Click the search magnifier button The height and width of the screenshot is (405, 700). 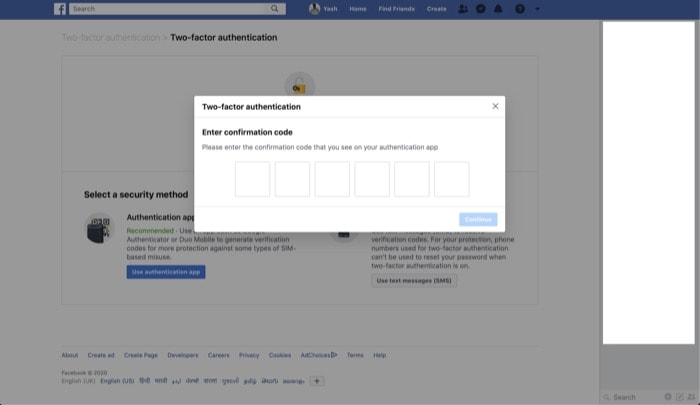pos(275,8)
